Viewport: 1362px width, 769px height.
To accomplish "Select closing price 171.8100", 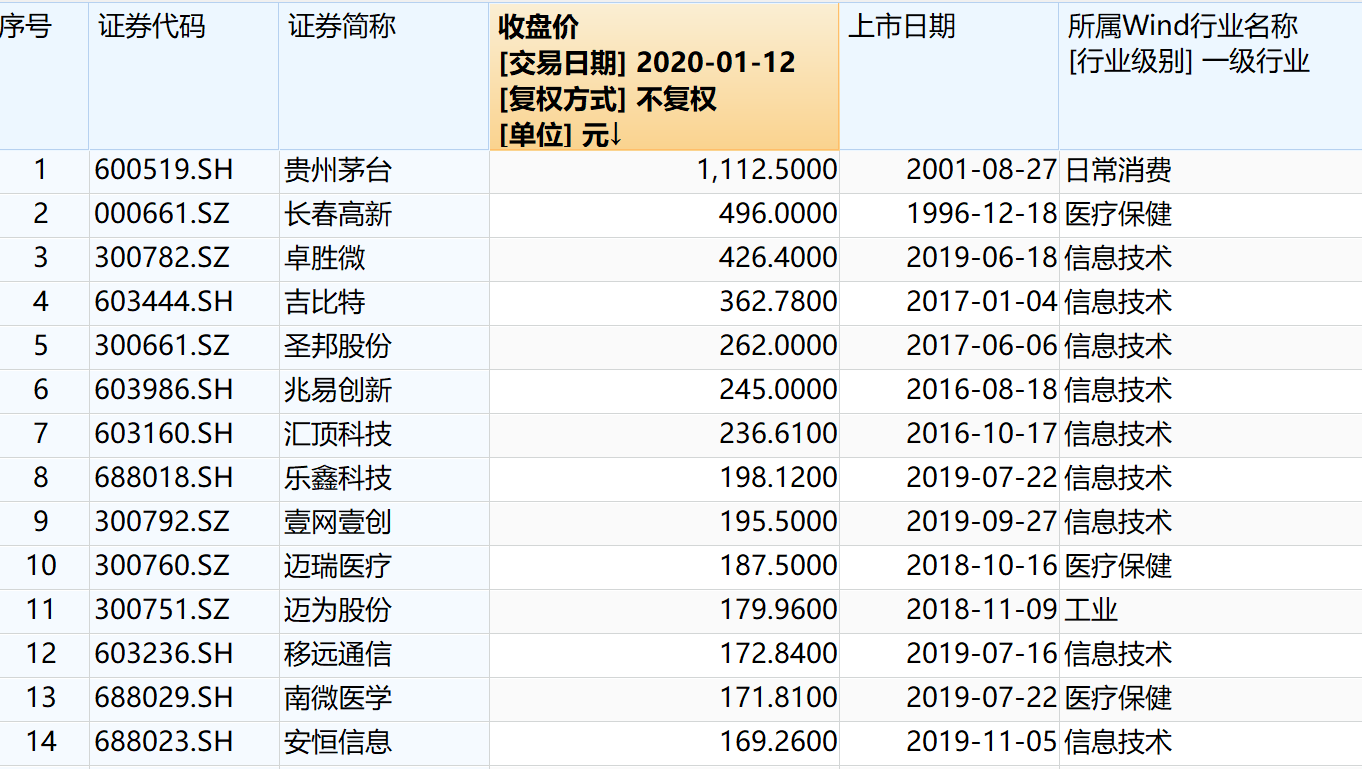I will (x=778, y=698).
